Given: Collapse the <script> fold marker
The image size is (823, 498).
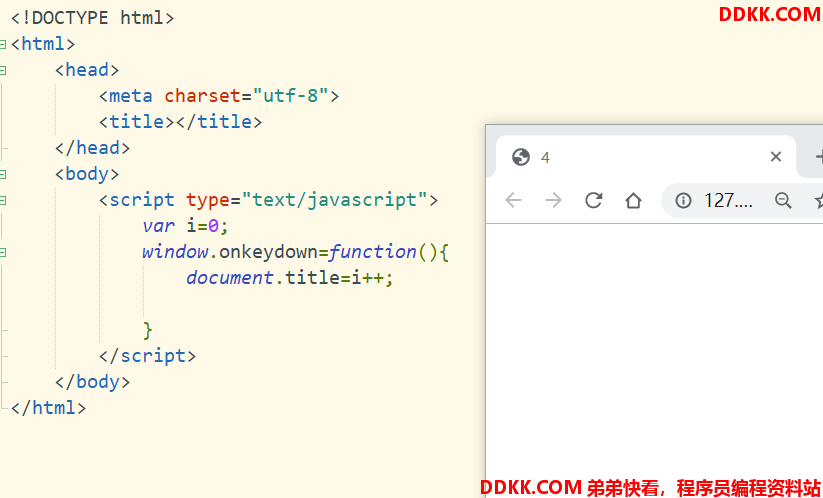Looking at the screenshot, I should pos(3,200).
